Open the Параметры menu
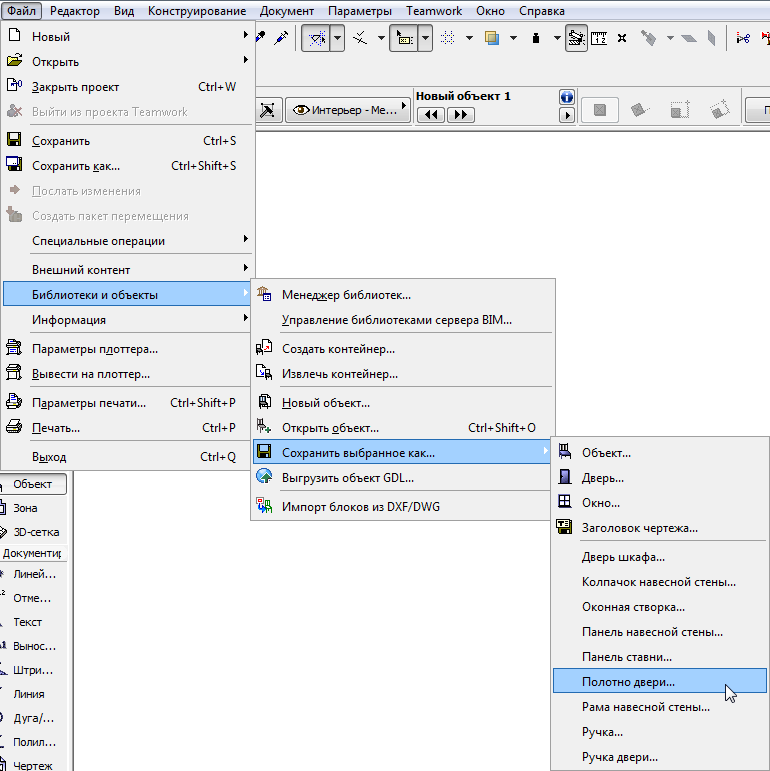Viewport: 770px width, 771px height. 360,11
